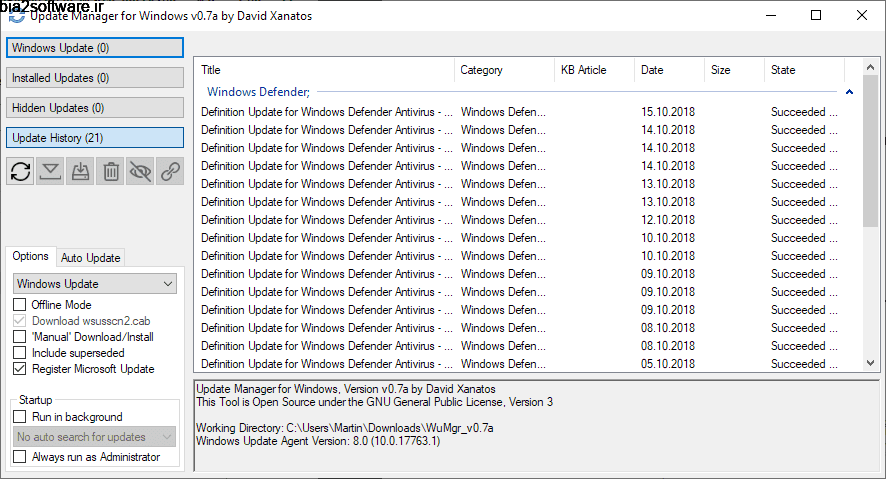Collapse the Windows Defender group arrow

click(849, 92)
